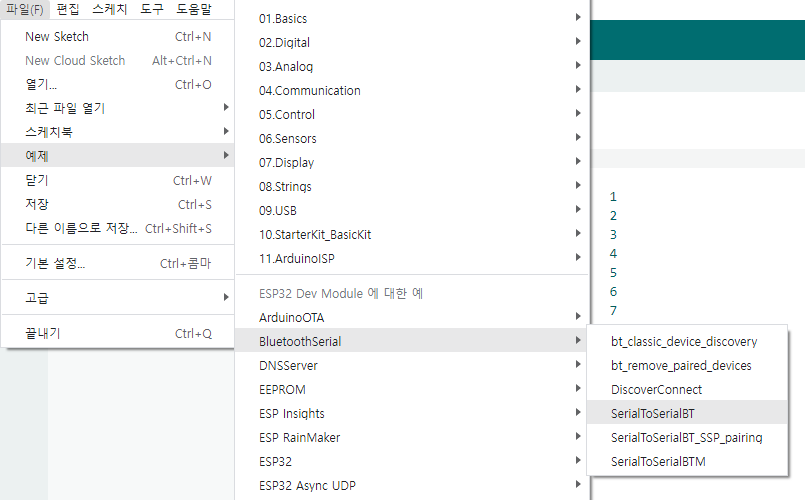
Task: Open the 스케치 menu
Action: (x=110, y=9)
